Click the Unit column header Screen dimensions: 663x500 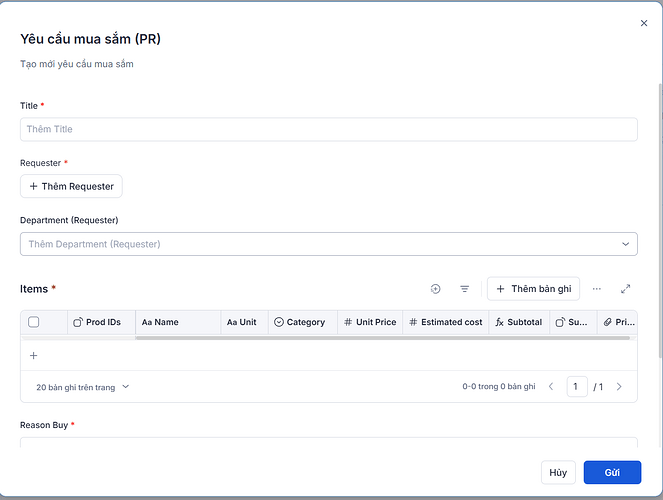(x=244, y=322)
